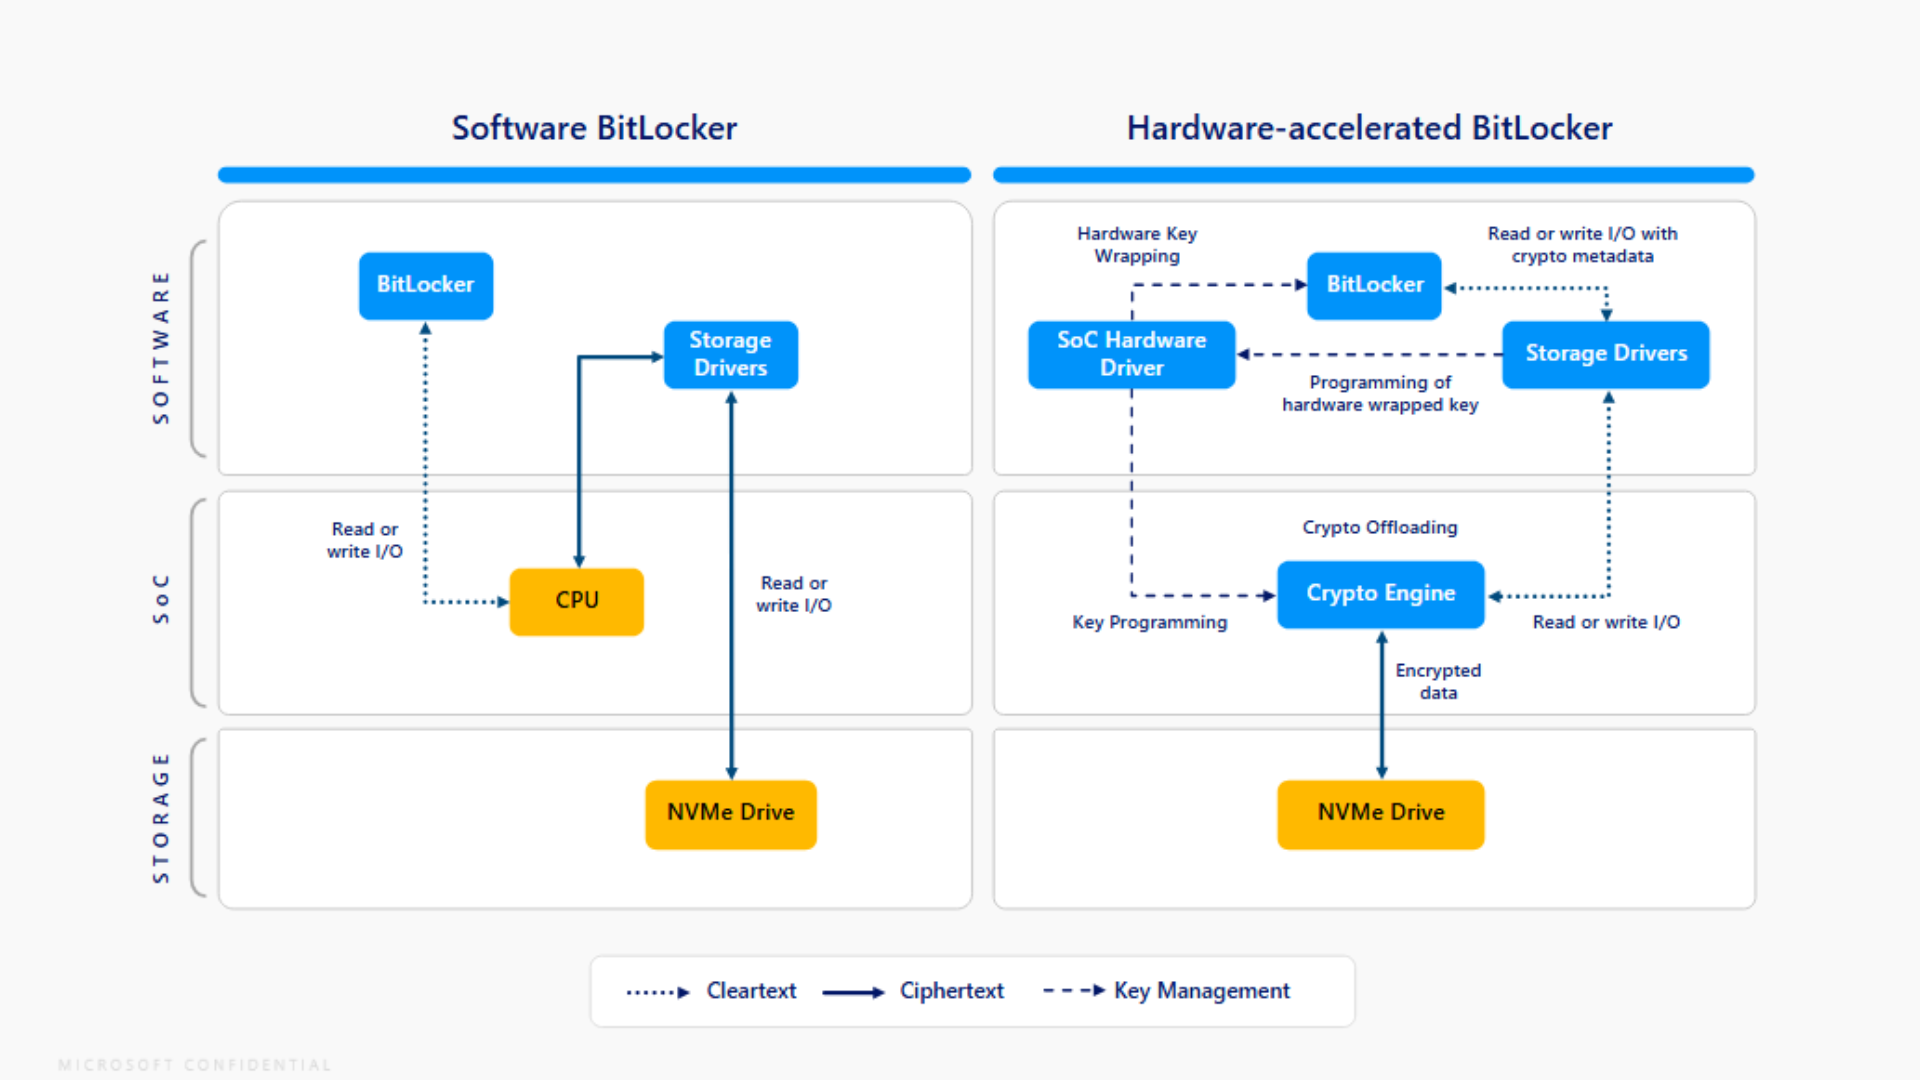The width and height of the screenshot is (1920, 1080).
Task: Toggle the Key Management legend entry
Action: tap(1201, 991)
